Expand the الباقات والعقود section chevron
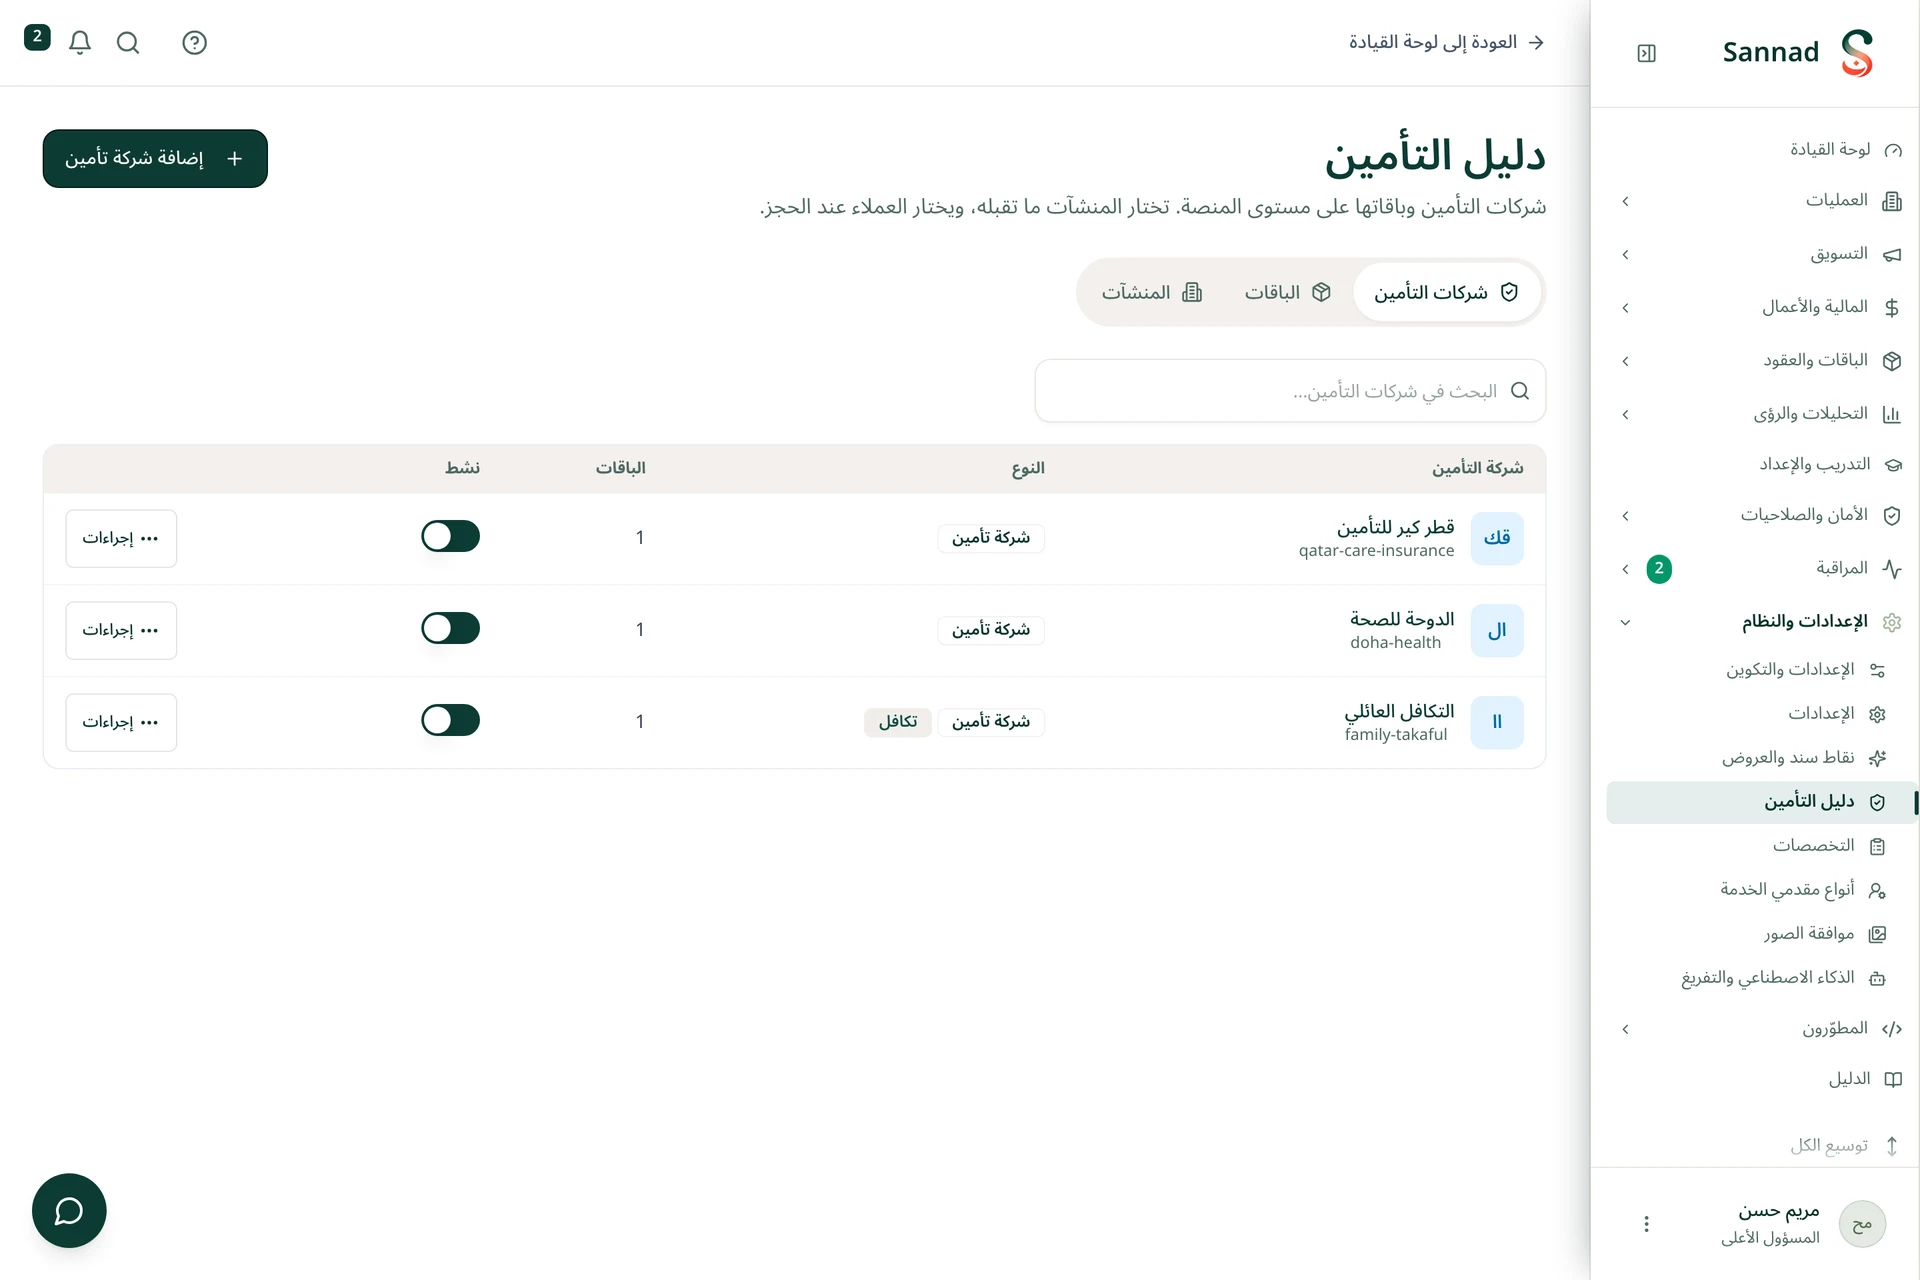 tap(1626, 361)
